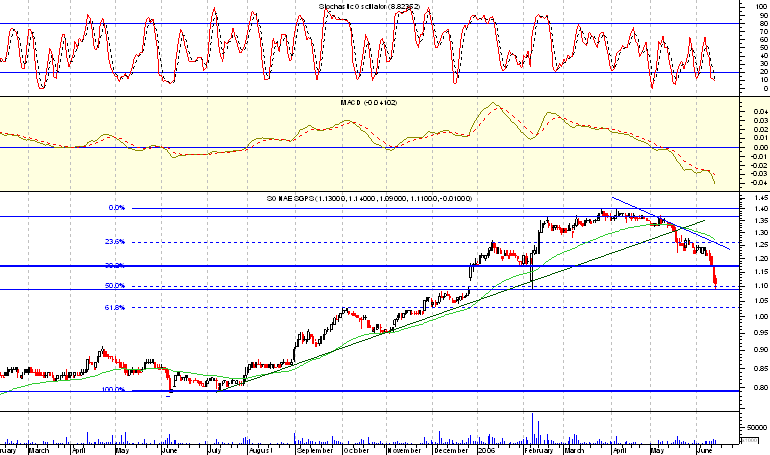770x455 pixels.
Task: Click the November month label
Action: [x=404, y=450]
